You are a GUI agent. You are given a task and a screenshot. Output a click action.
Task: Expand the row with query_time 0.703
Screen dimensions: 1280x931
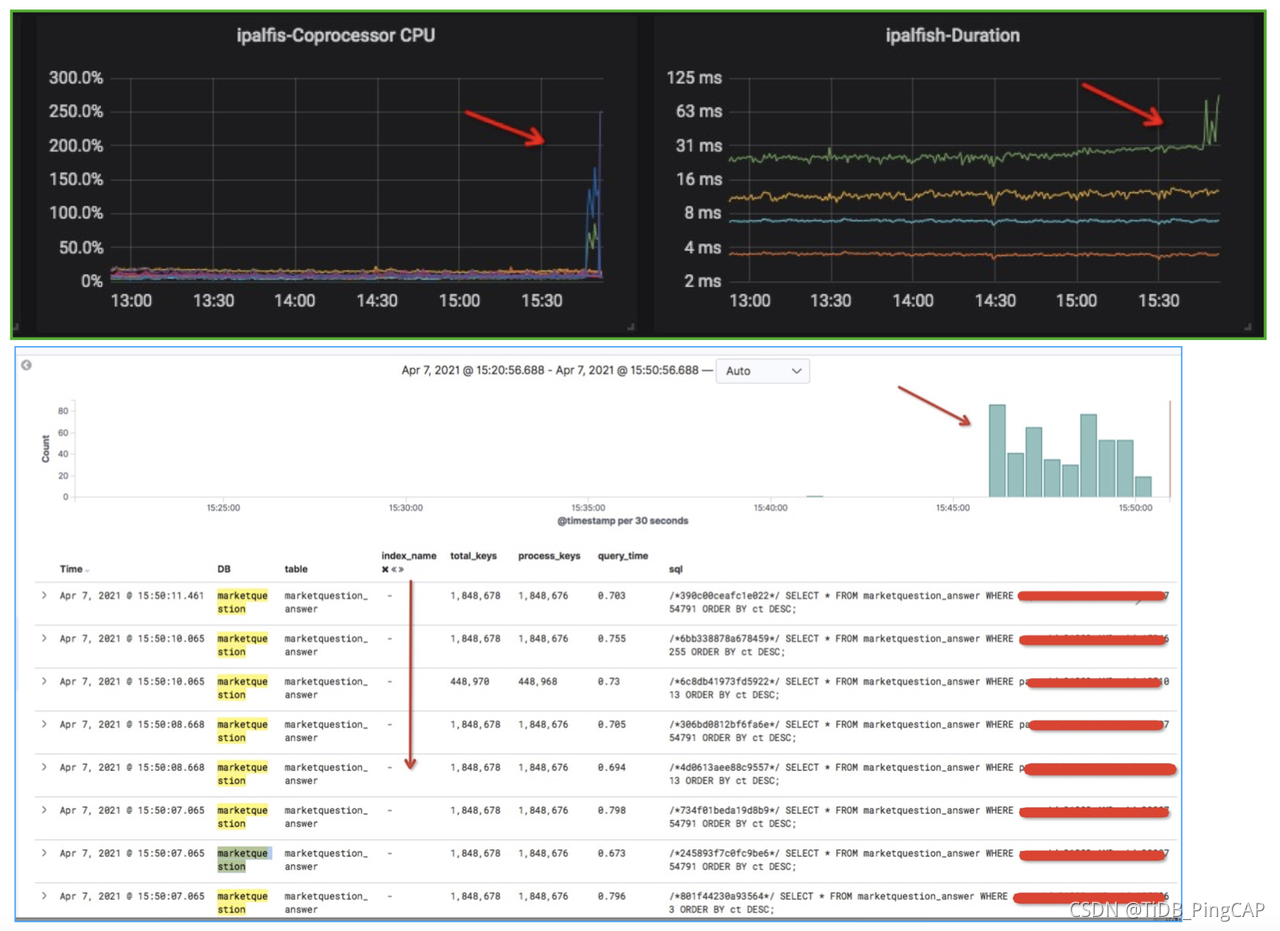(x=44, y=596)
